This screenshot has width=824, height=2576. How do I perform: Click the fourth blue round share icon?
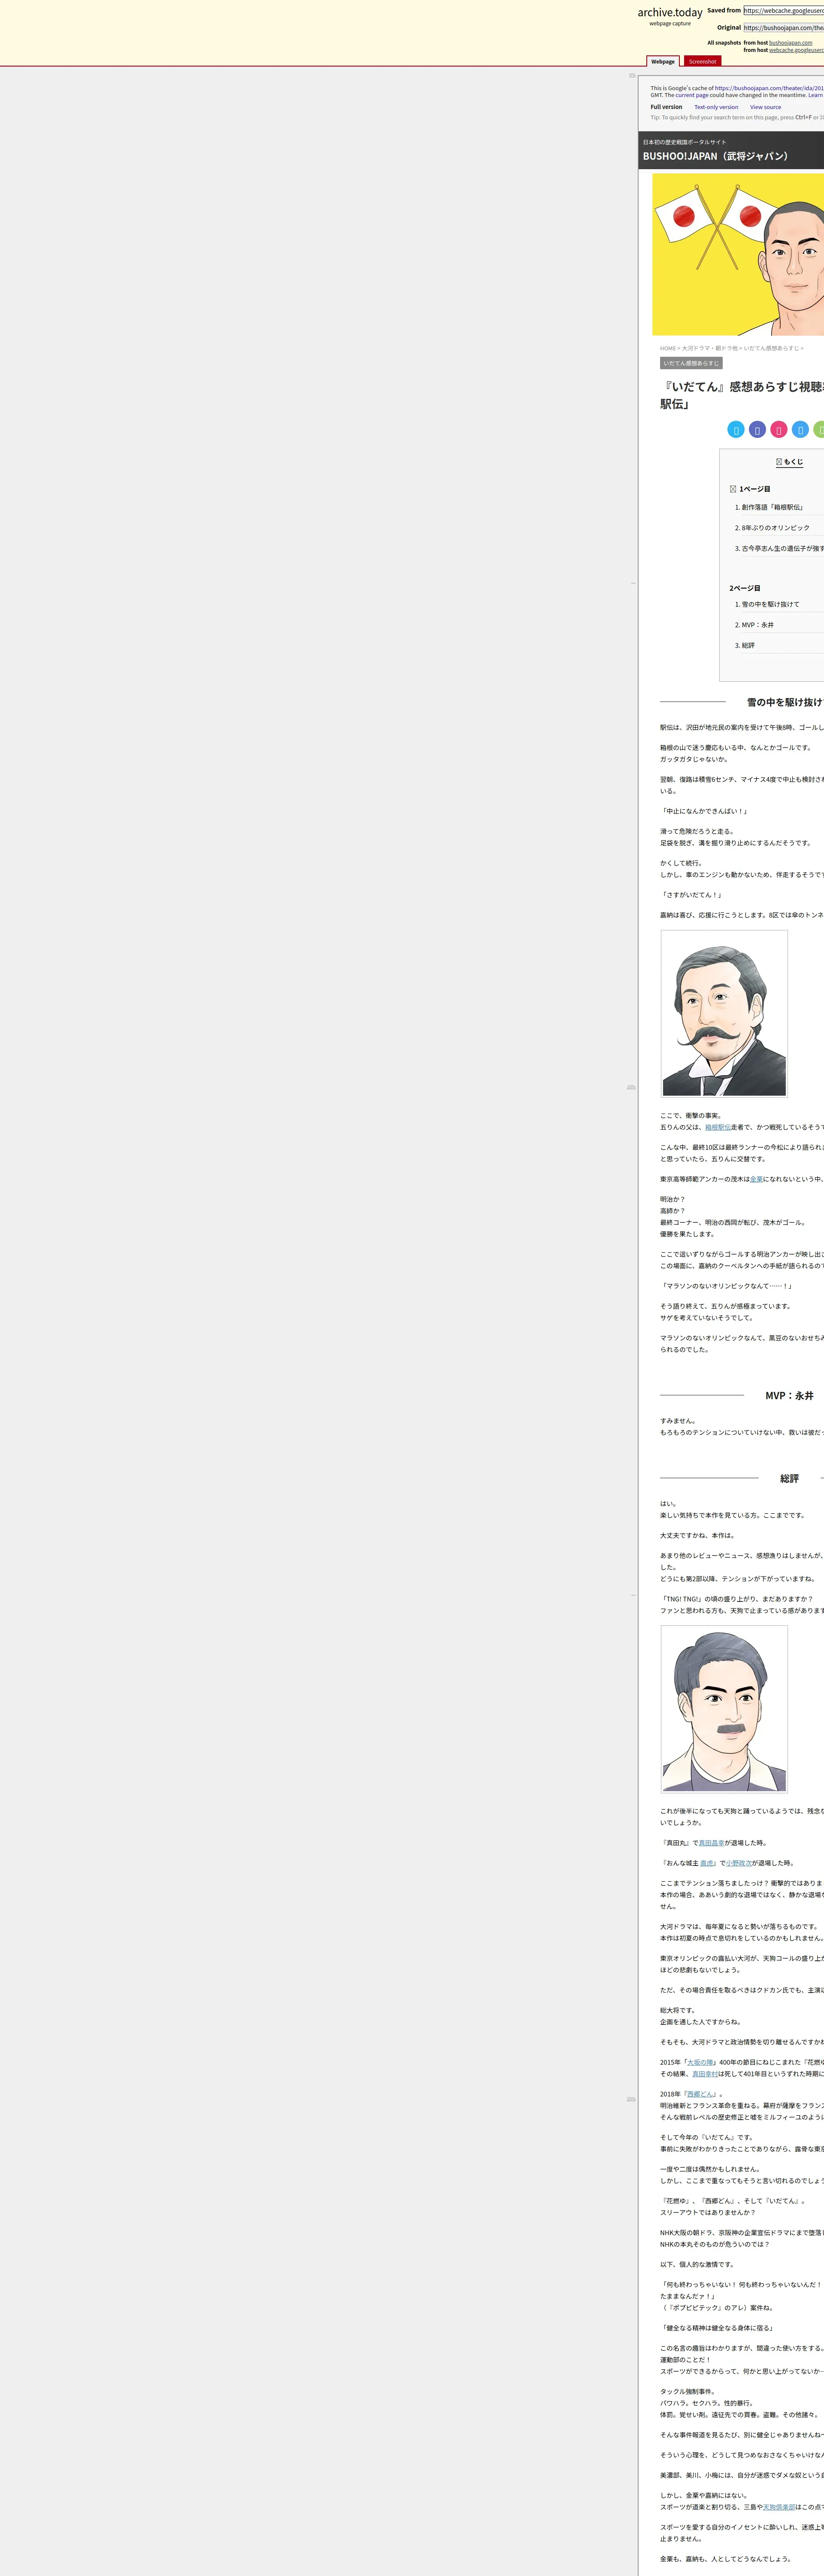point(800,430)
